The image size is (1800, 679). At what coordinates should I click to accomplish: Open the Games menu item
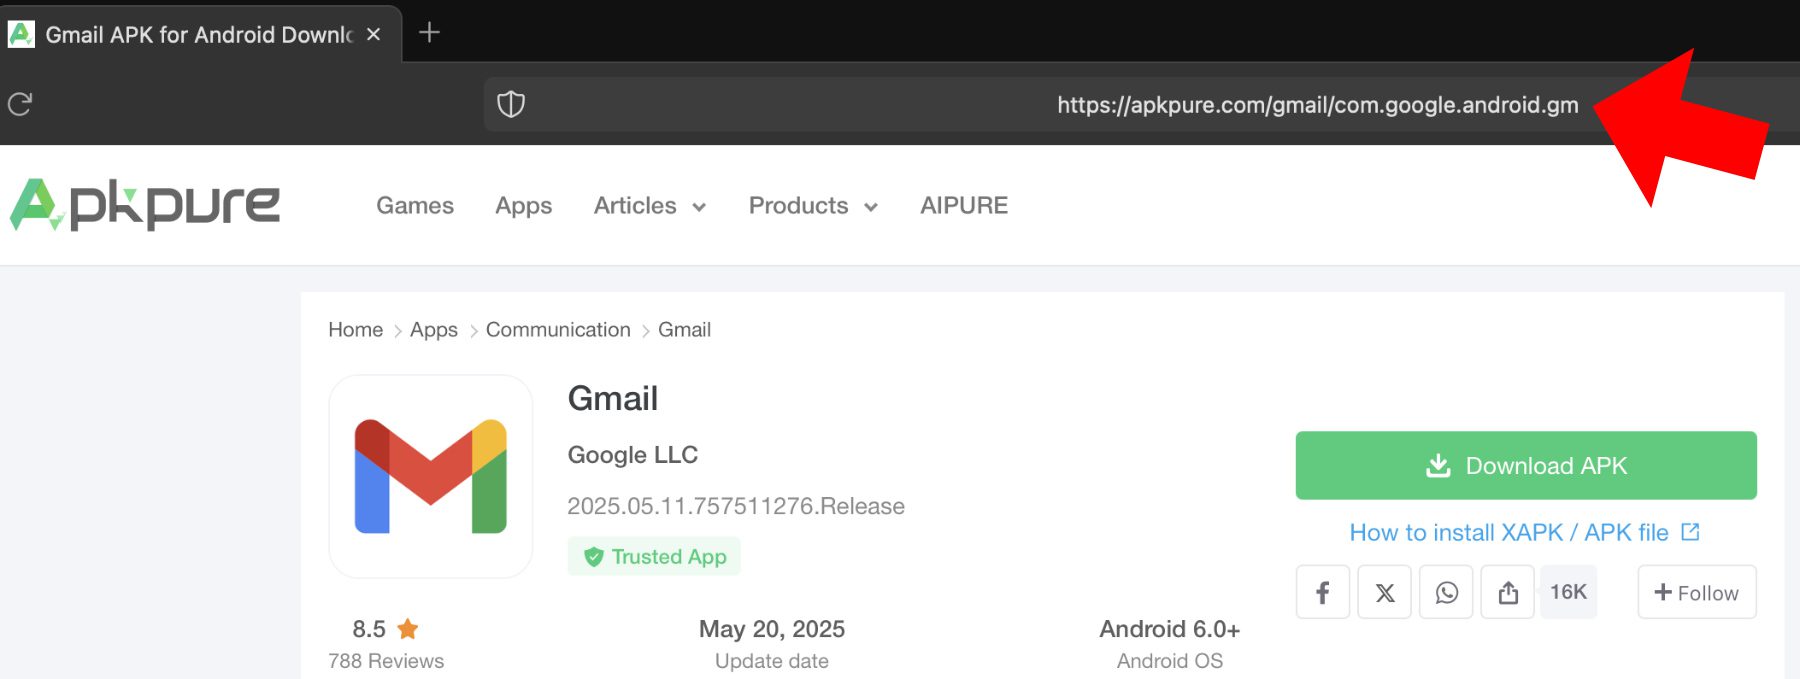[415, 206]
